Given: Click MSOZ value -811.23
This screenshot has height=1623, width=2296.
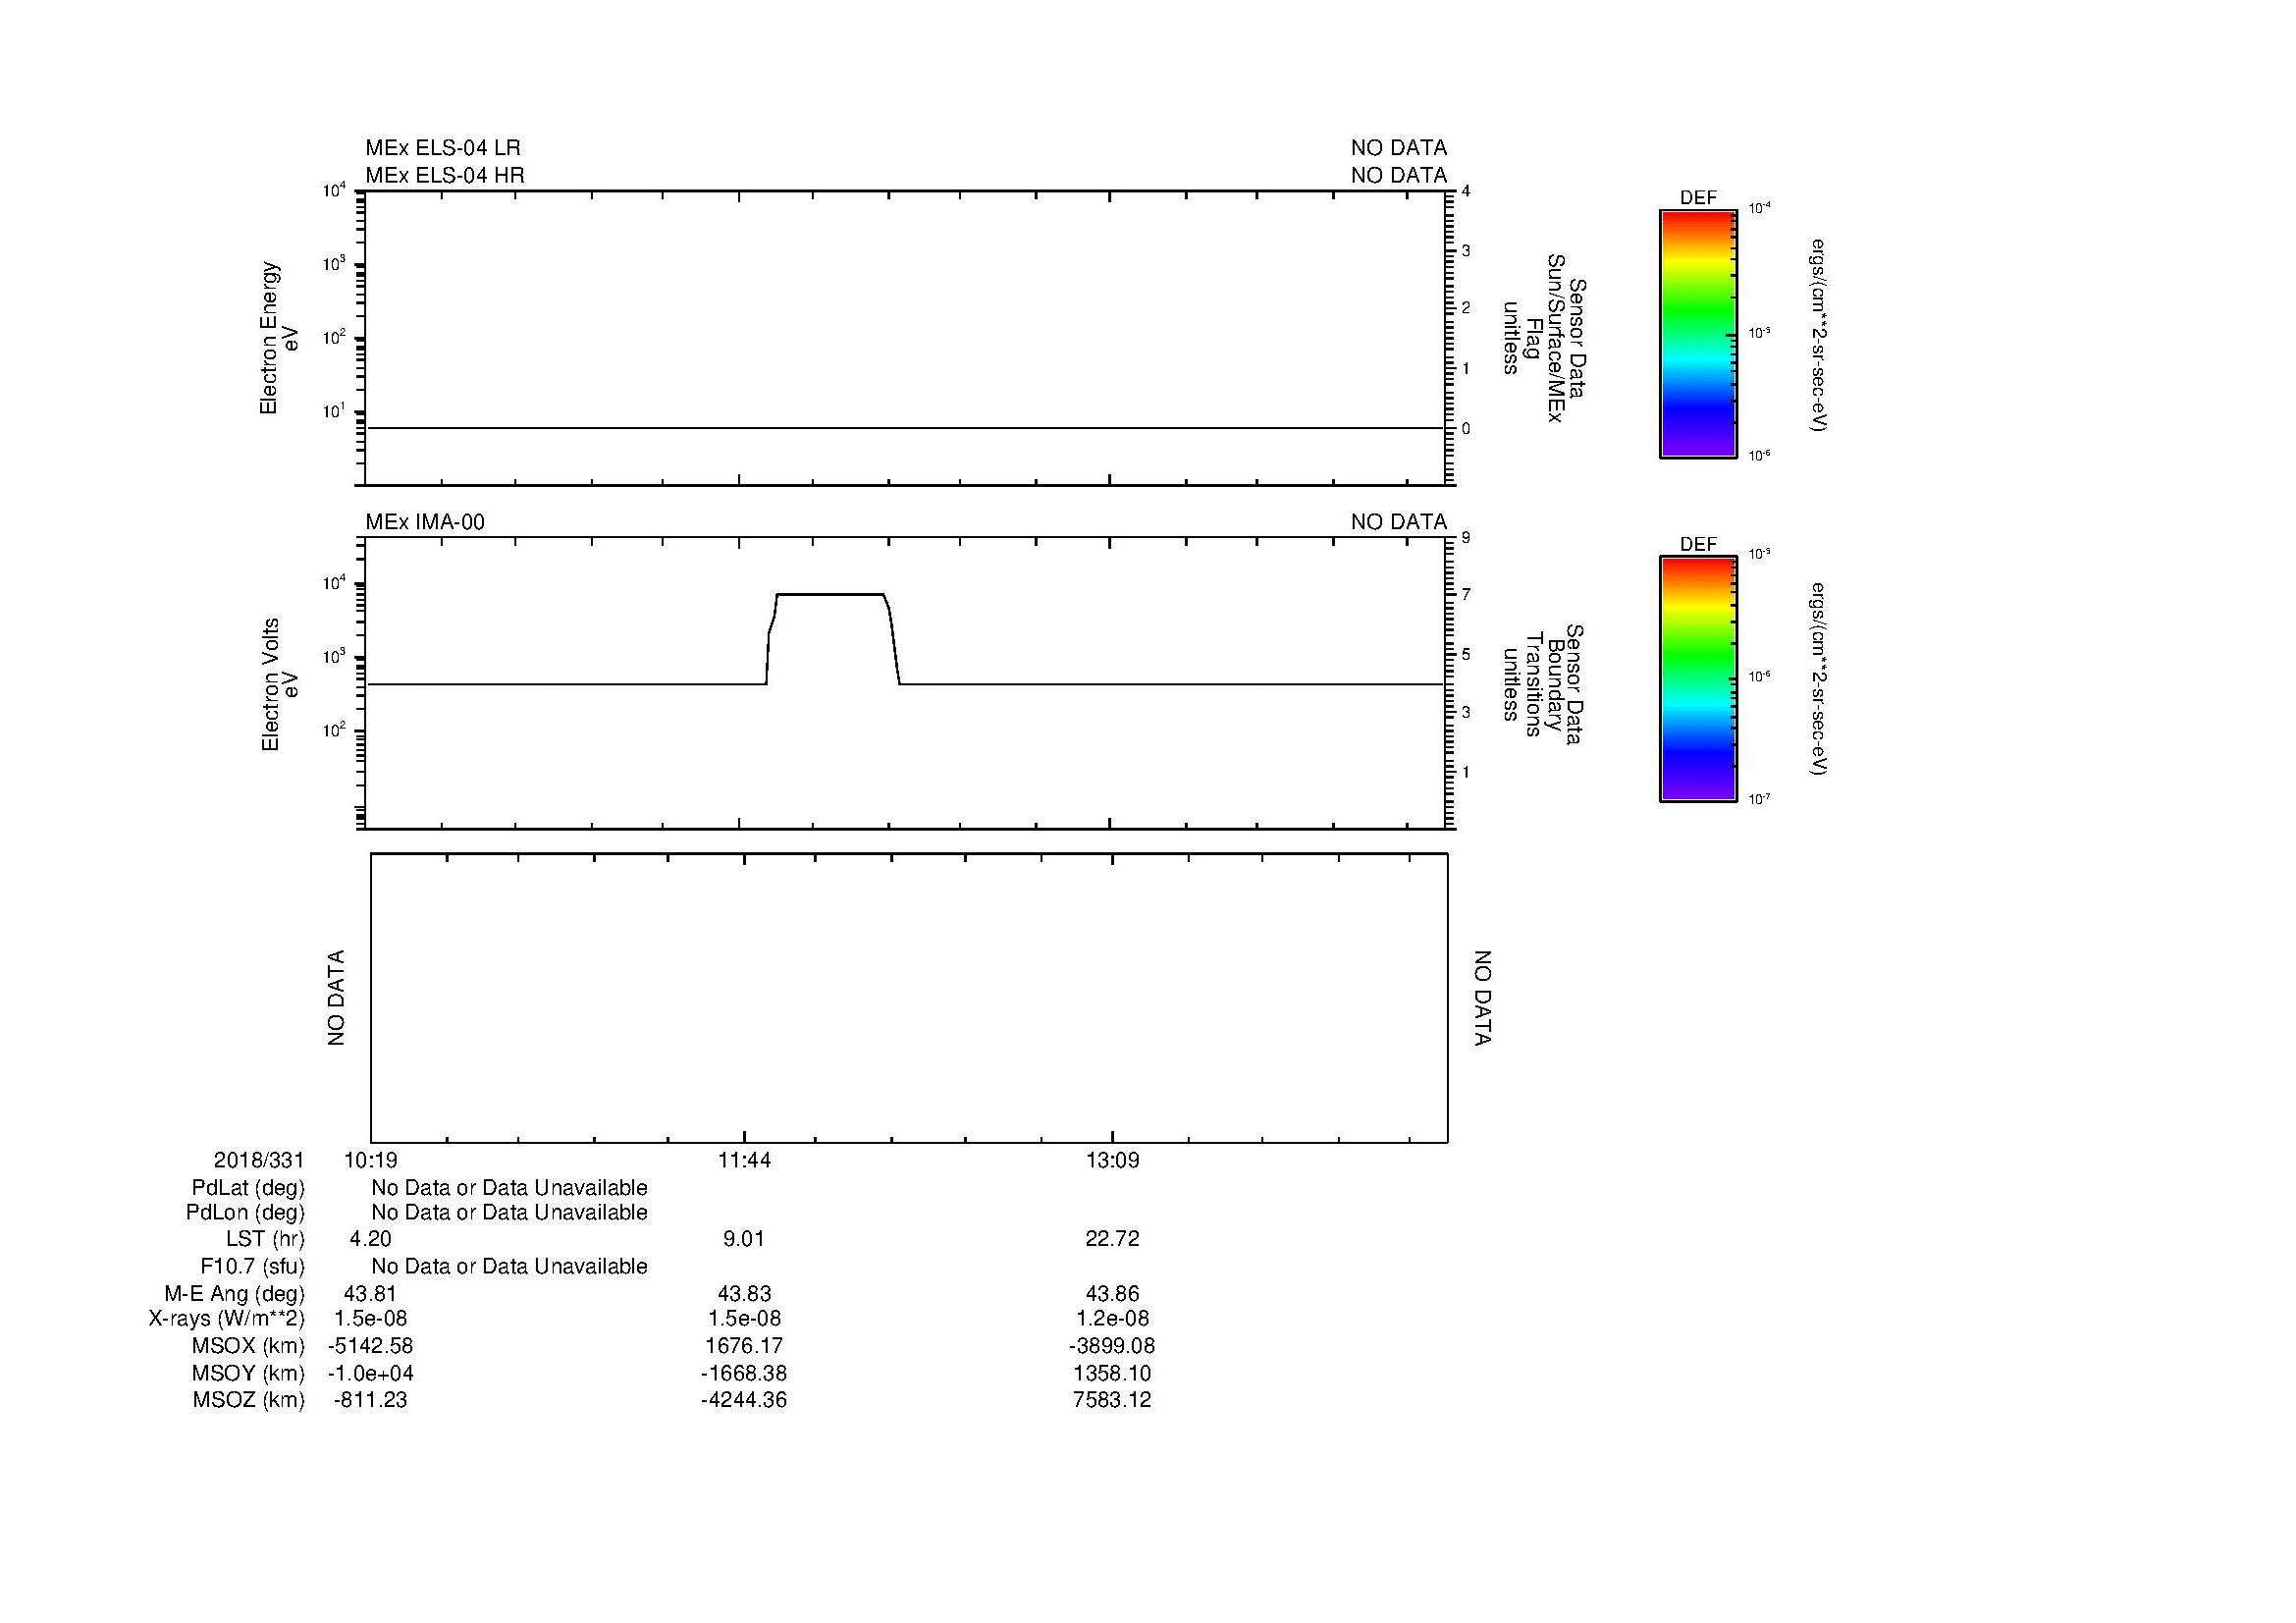Looking at the screenshot, I should click(370, 1400).
